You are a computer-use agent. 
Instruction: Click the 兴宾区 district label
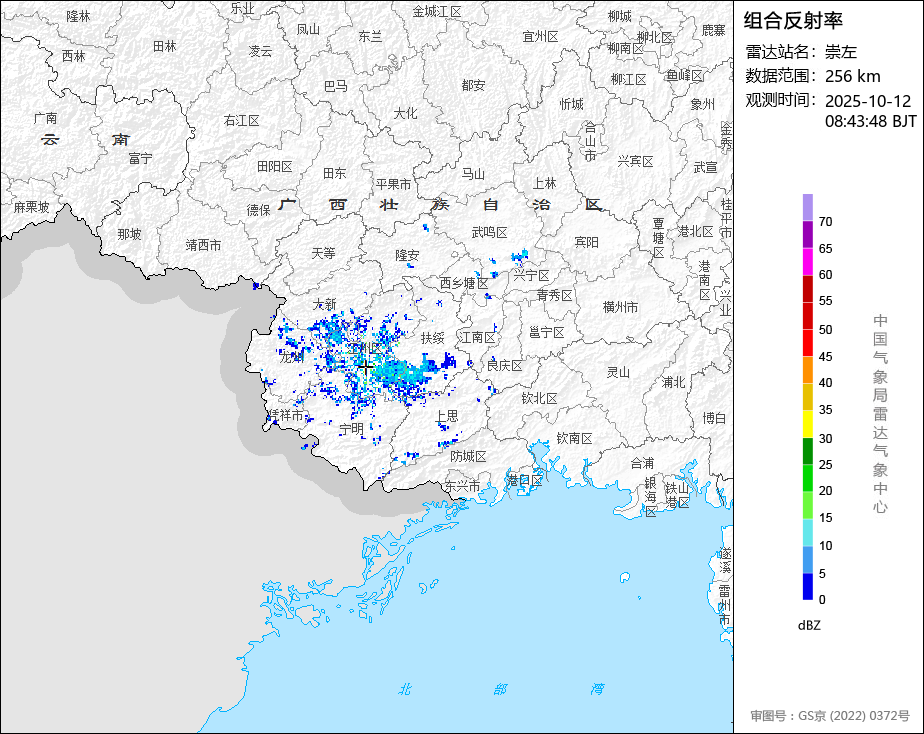(635, 161)
